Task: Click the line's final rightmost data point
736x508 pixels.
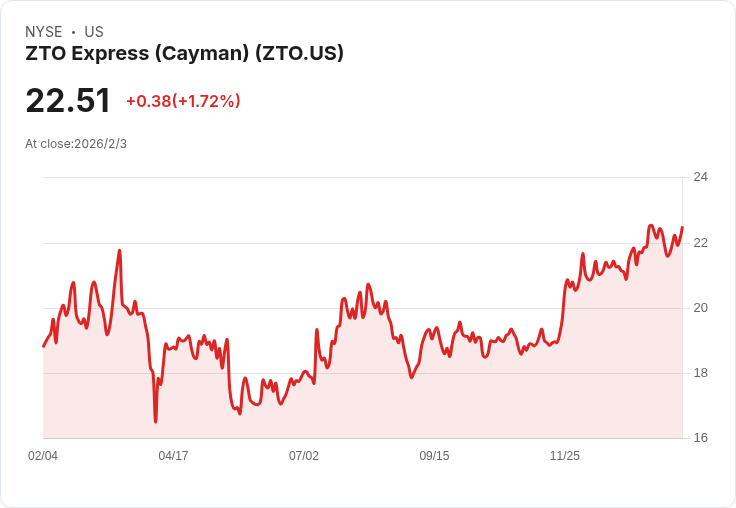Action: coord(682,227)
